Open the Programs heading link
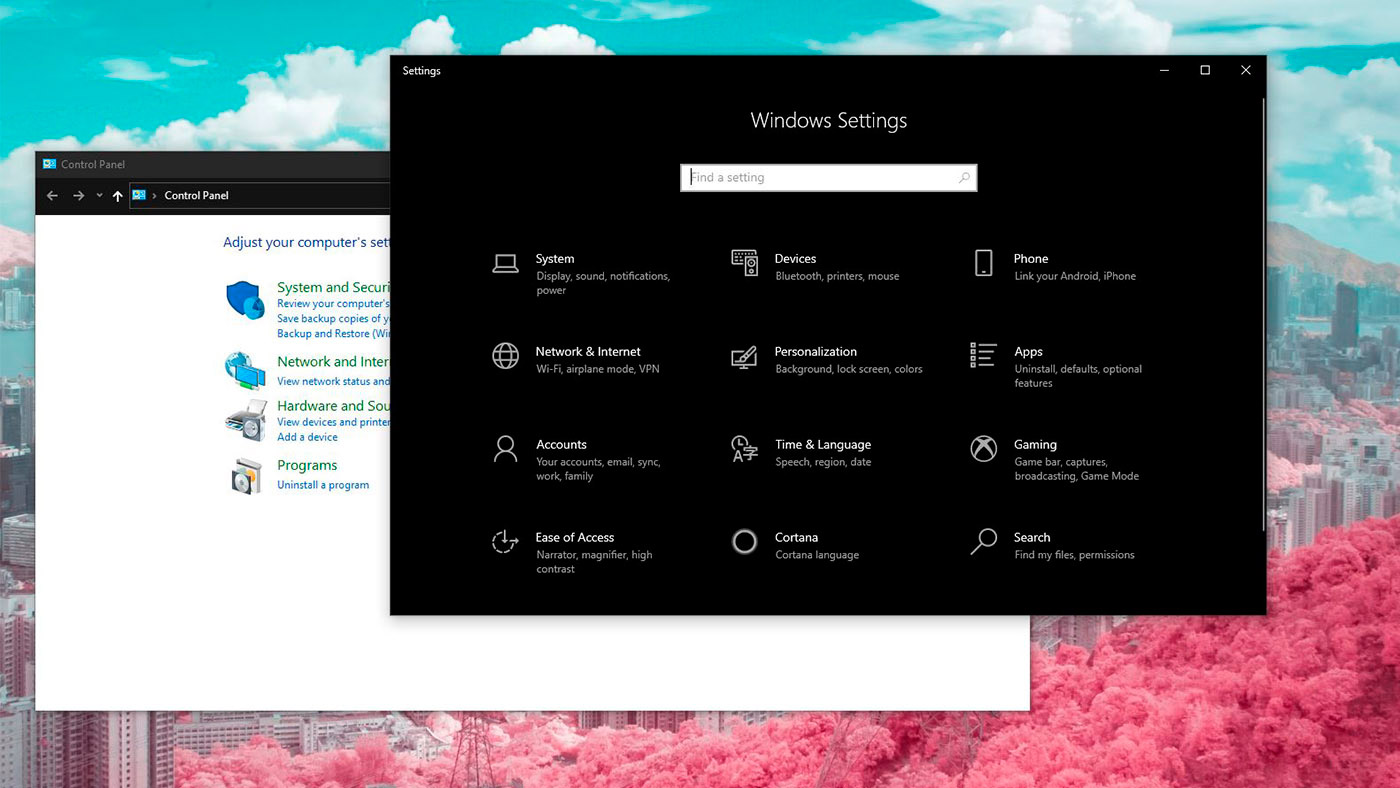 [x=307, y=466]
